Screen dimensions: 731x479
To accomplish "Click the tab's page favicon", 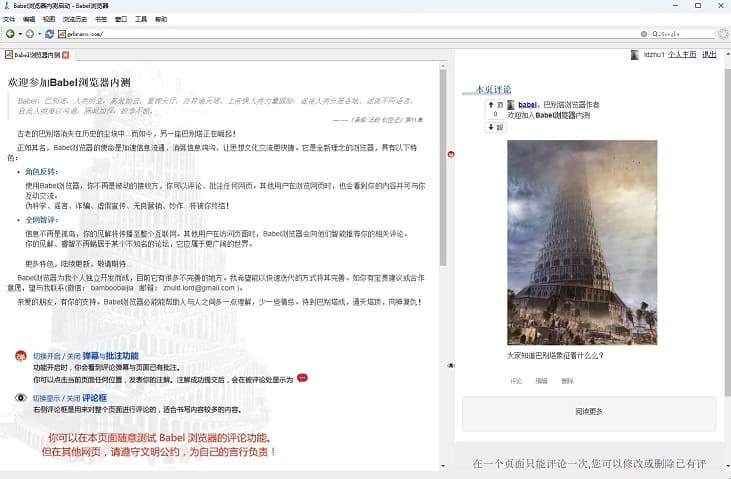I will (x=8, y=55).
